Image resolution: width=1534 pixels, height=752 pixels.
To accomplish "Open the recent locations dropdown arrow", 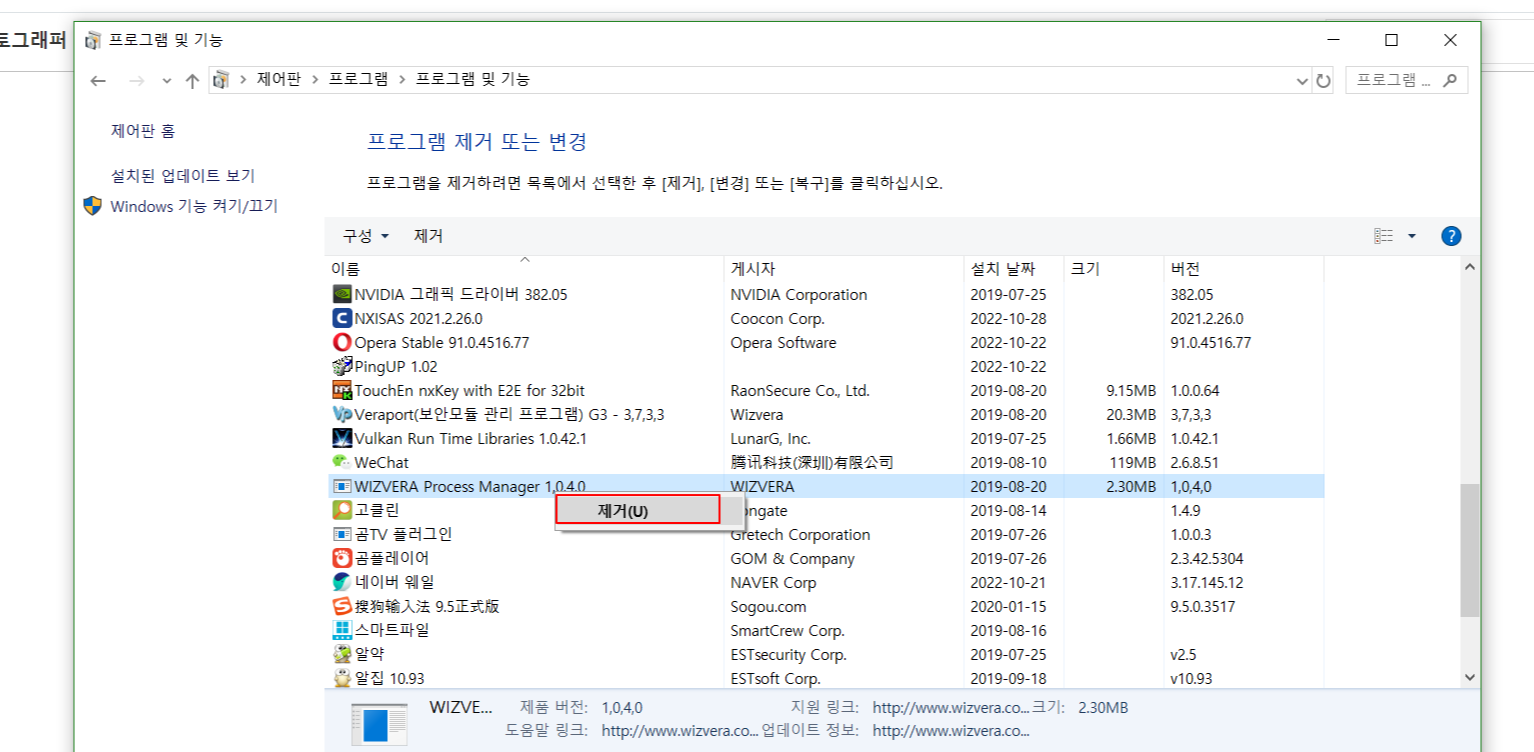I will coord(166,81).
